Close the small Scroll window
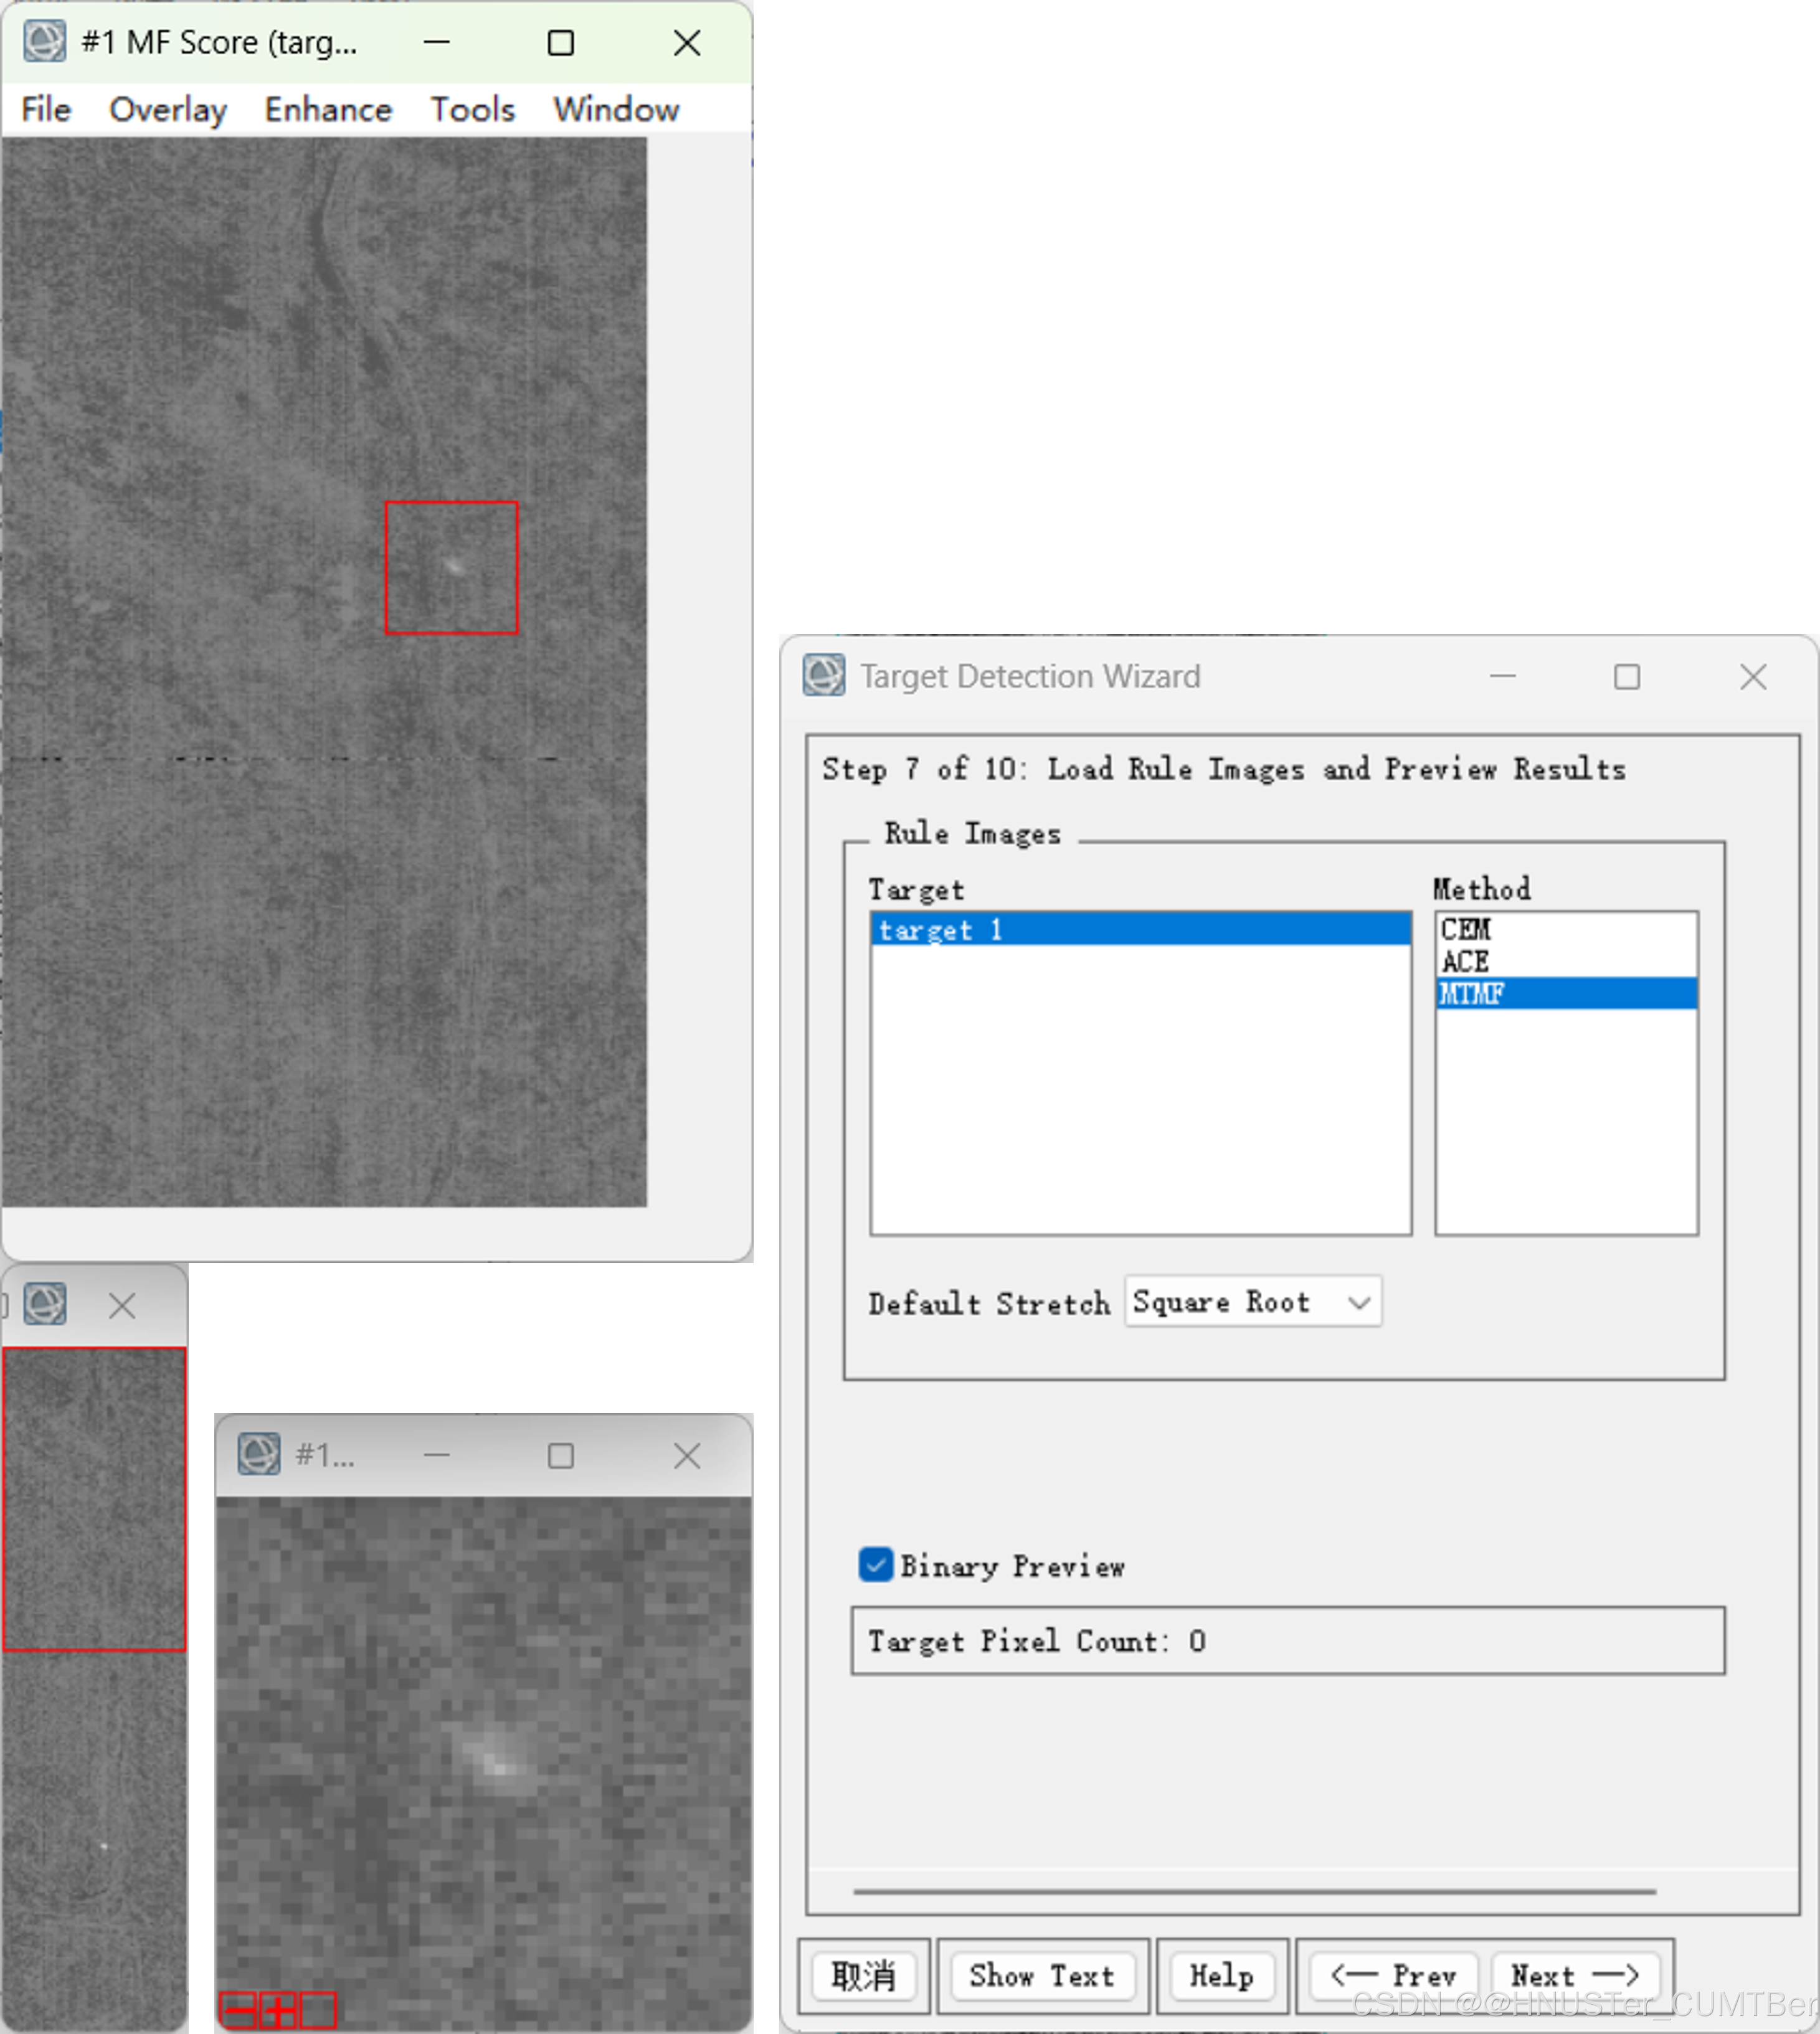Screen dimensions: 1820x2034 tap(122, 1305)
